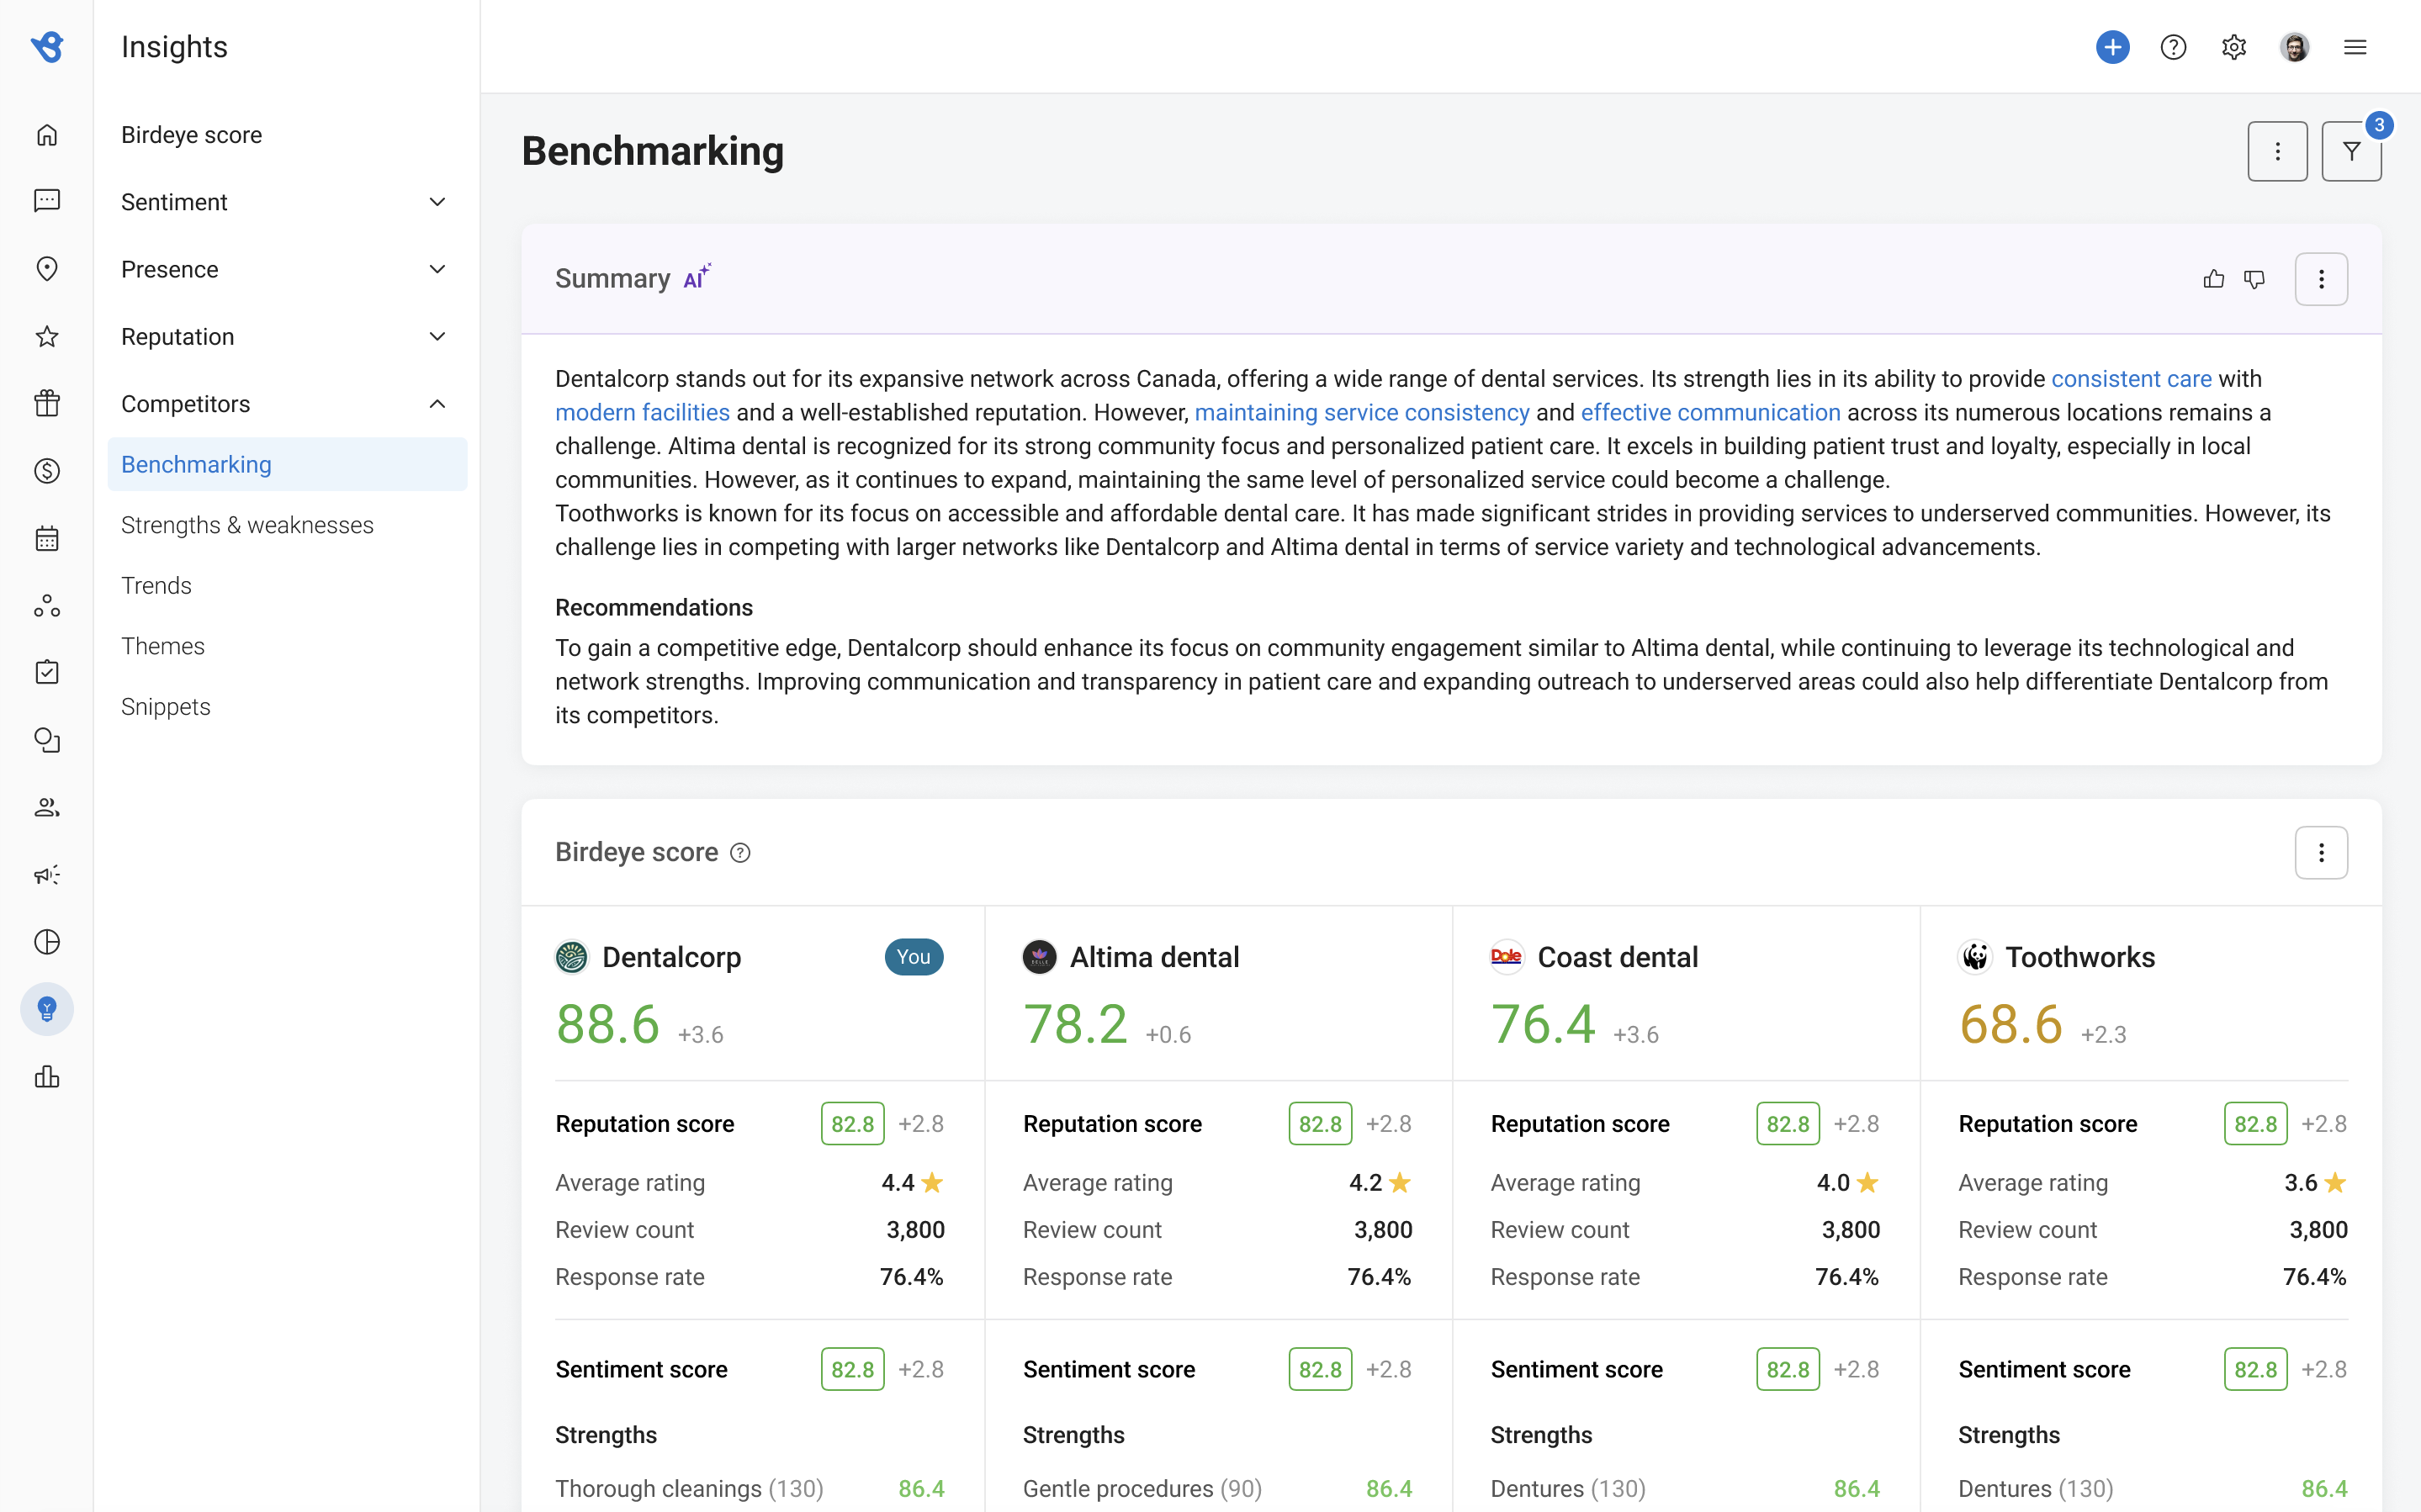This screenshot has height=1512, width=2421.
Task: Click Toothworks' 3.6 average rating
Action: [x=2315, y=1183]
